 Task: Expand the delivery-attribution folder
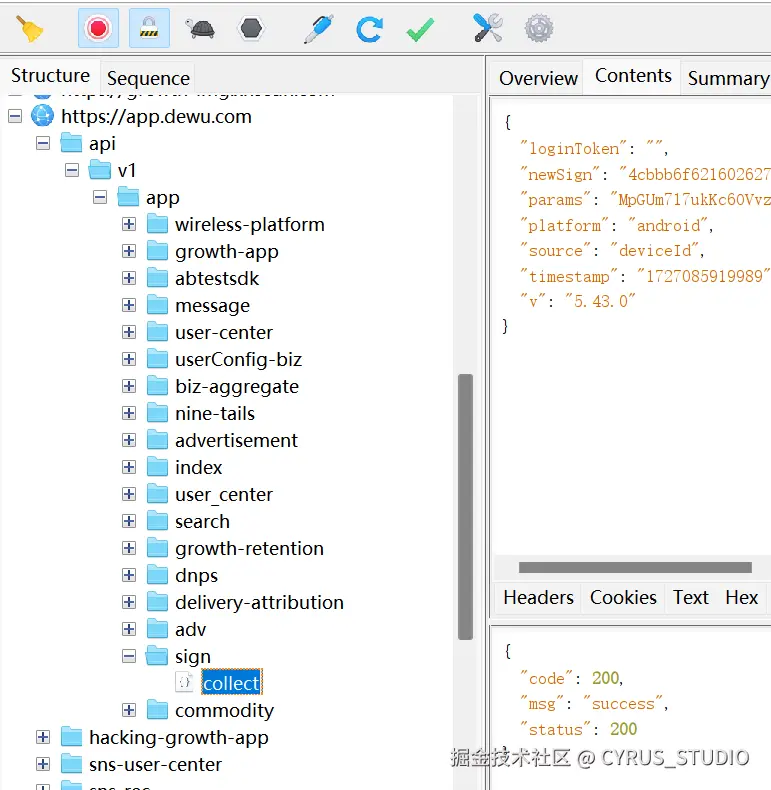pos(129,602)
